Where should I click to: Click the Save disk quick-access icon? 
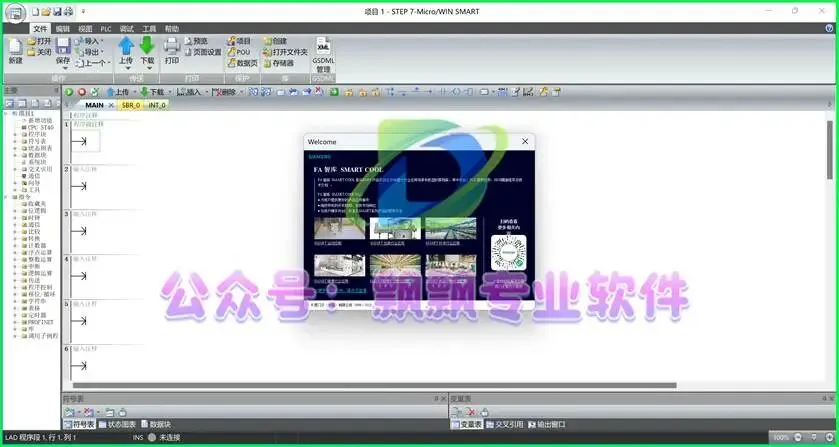57,11
